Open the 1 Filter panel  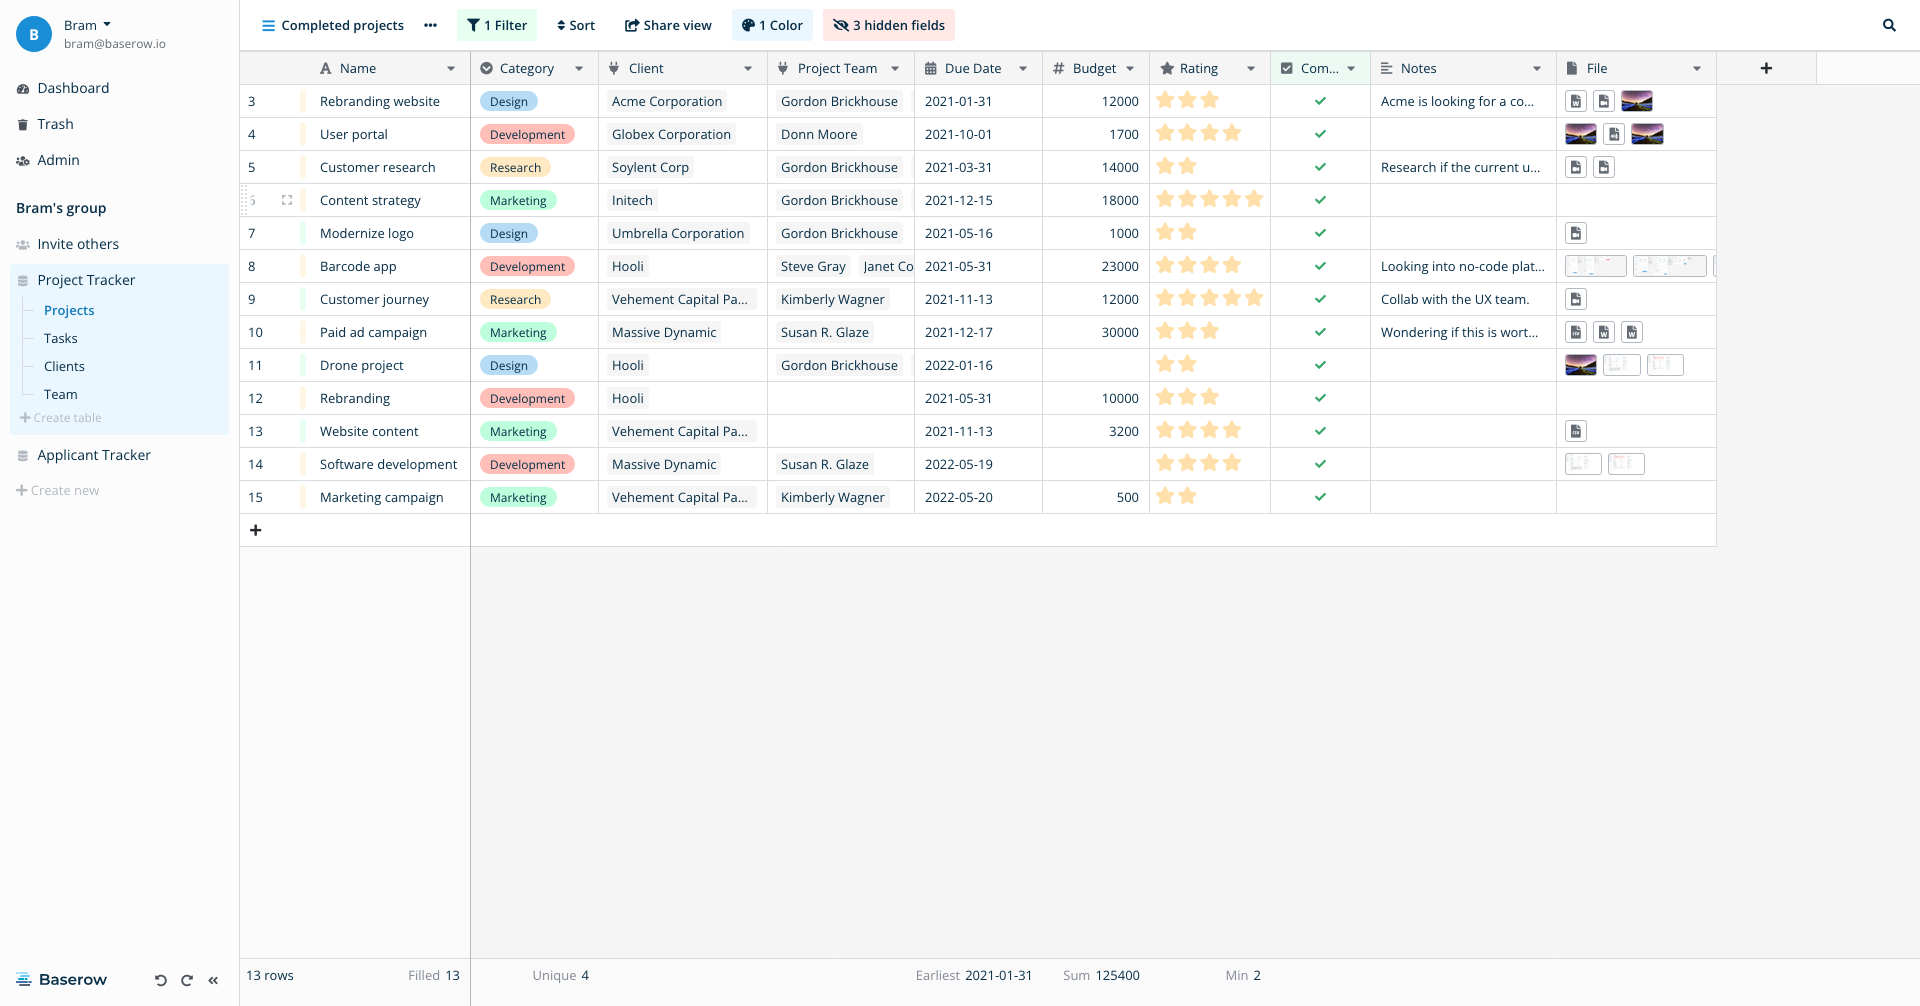(x=497, y=25)
